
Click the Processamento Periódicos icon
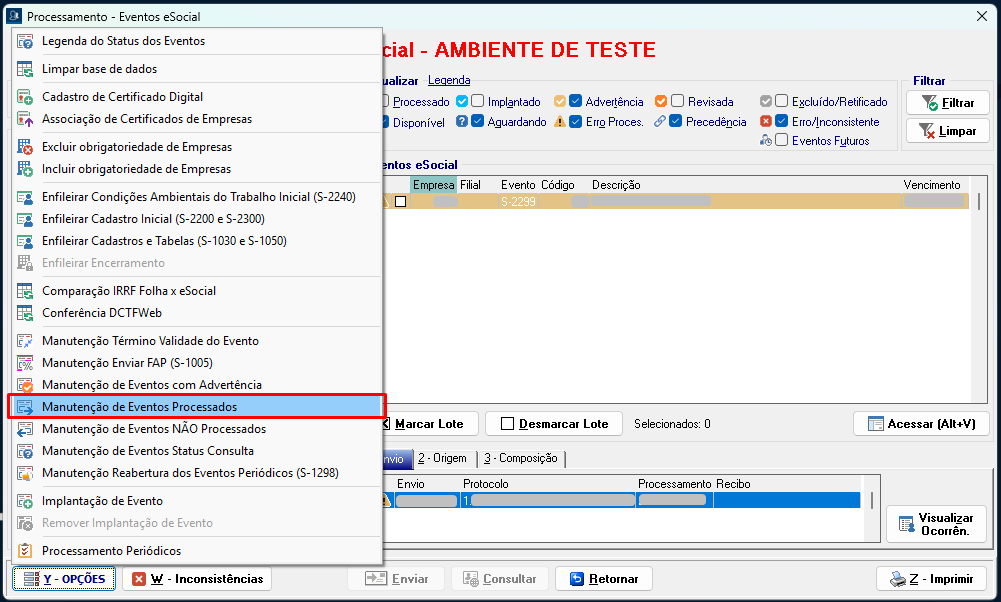tap(25, 551)
